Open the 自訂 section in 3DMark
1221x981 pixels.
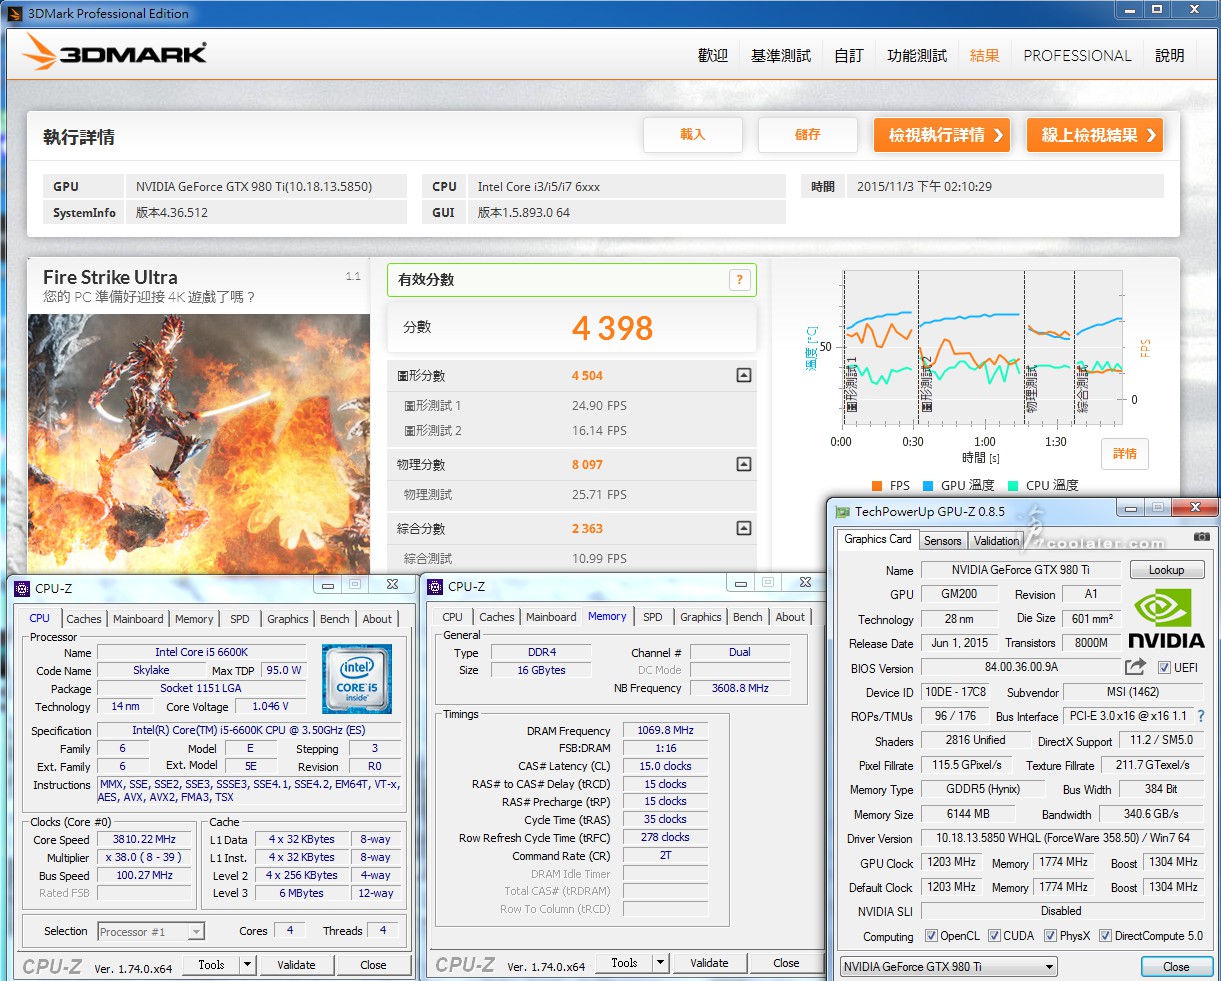849,56
